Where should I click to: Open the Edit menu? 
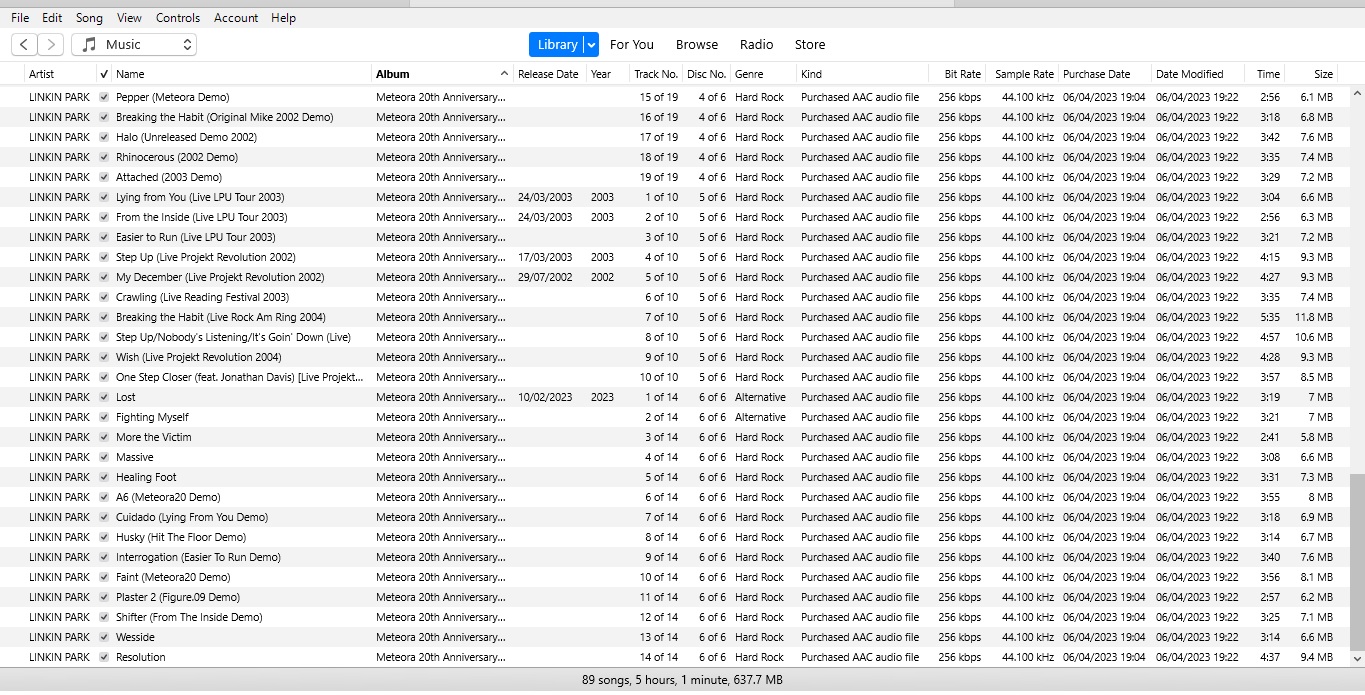coord(52,18)
